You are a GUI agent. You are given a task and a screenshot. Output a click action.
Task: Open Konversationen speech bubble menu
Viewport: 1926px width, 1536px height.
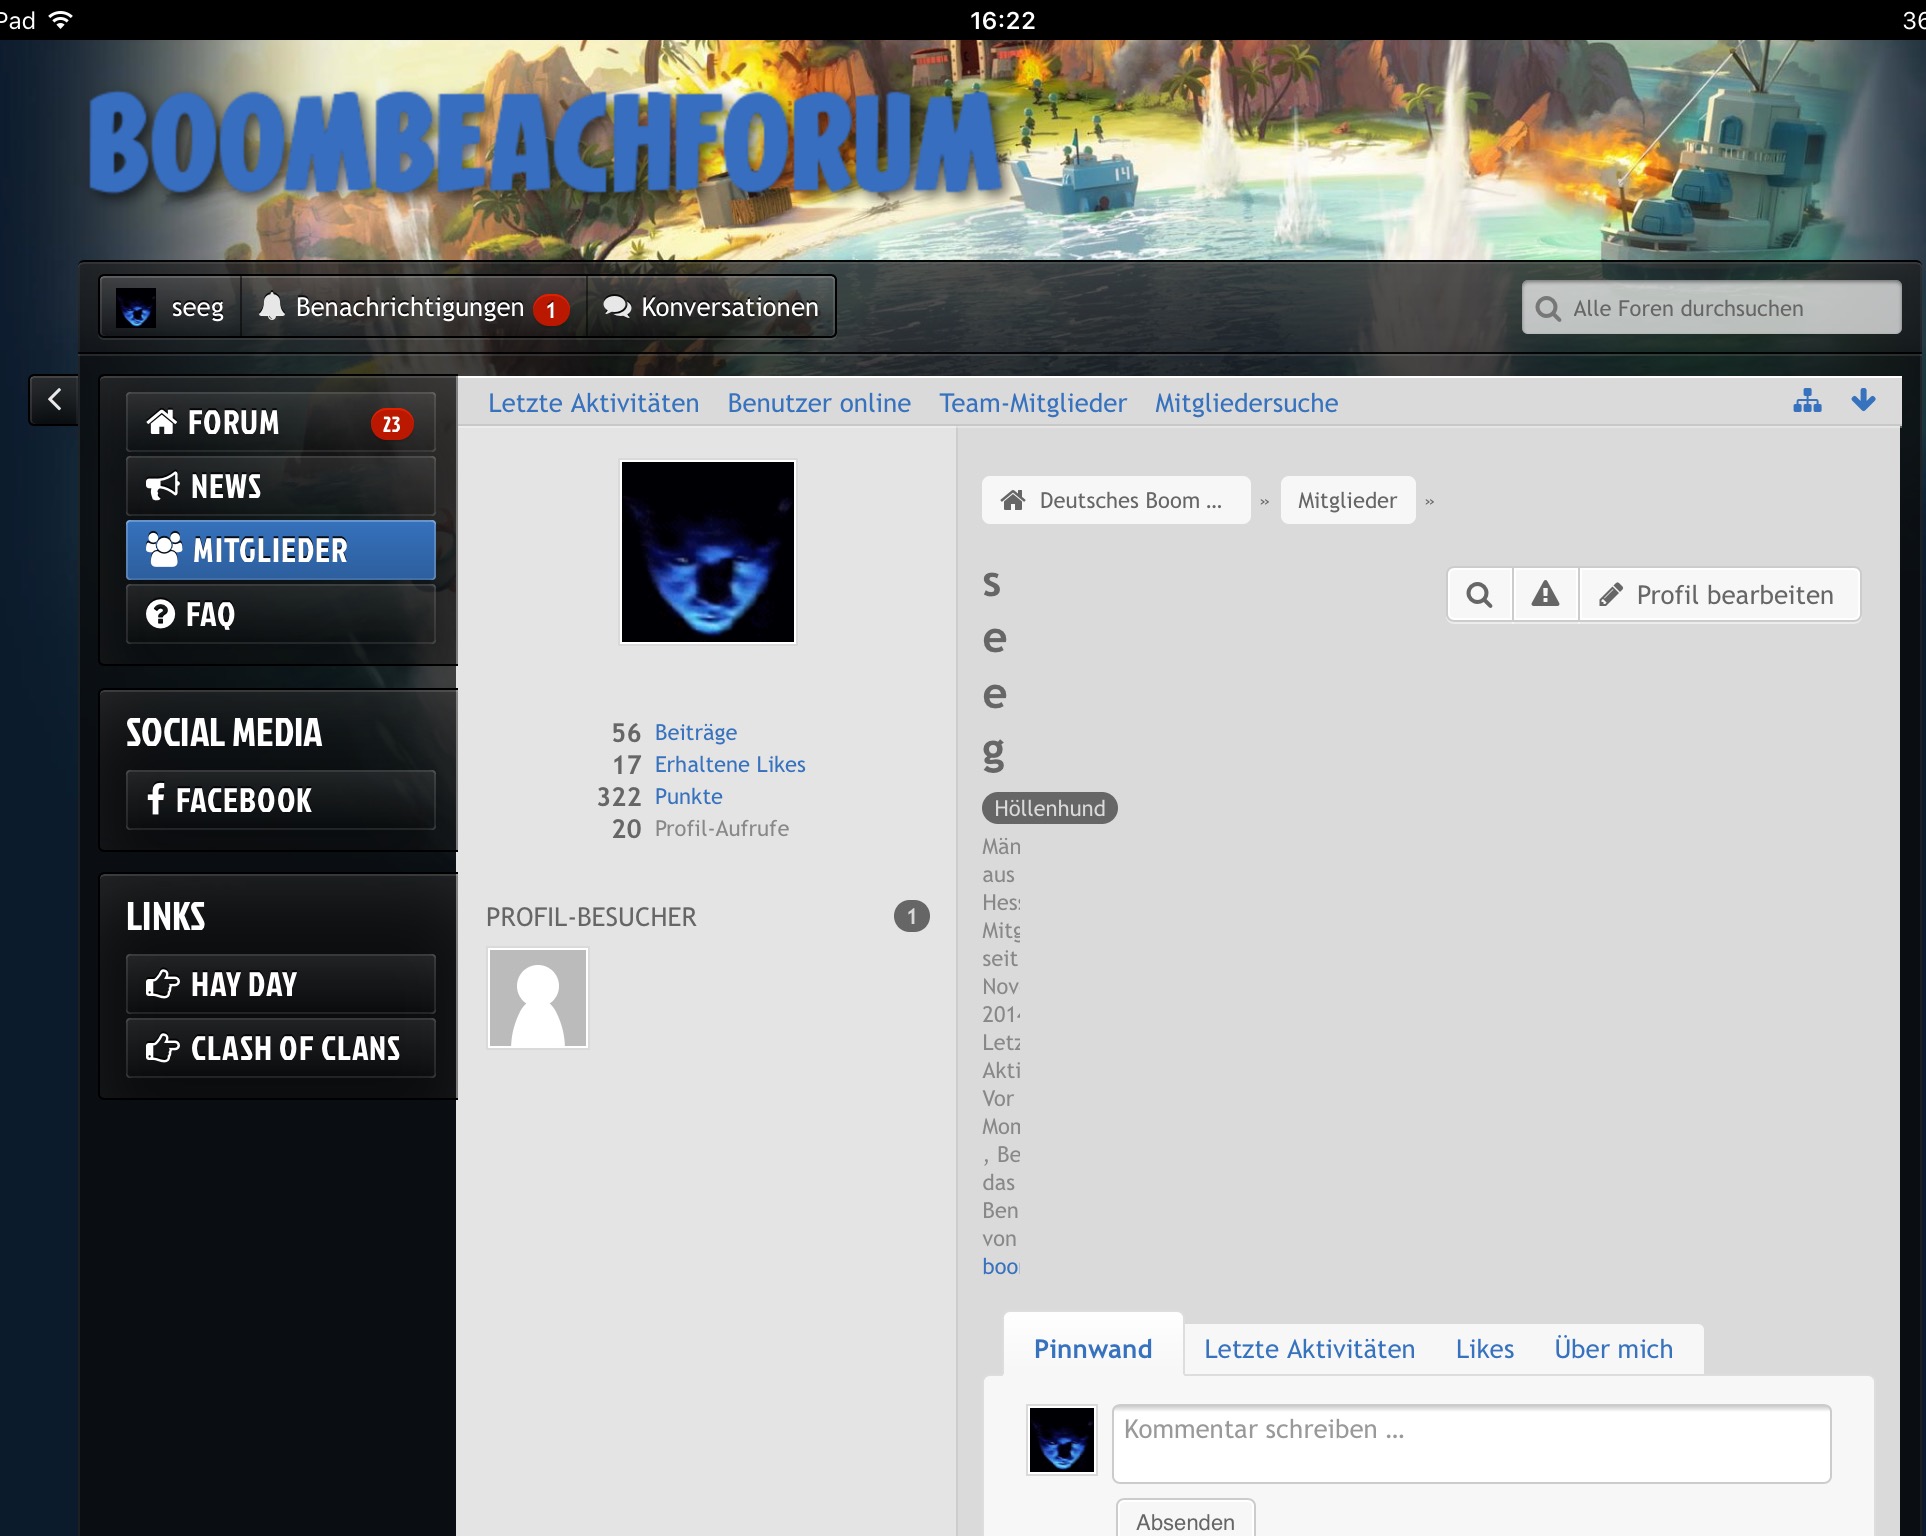coord(711,308)
